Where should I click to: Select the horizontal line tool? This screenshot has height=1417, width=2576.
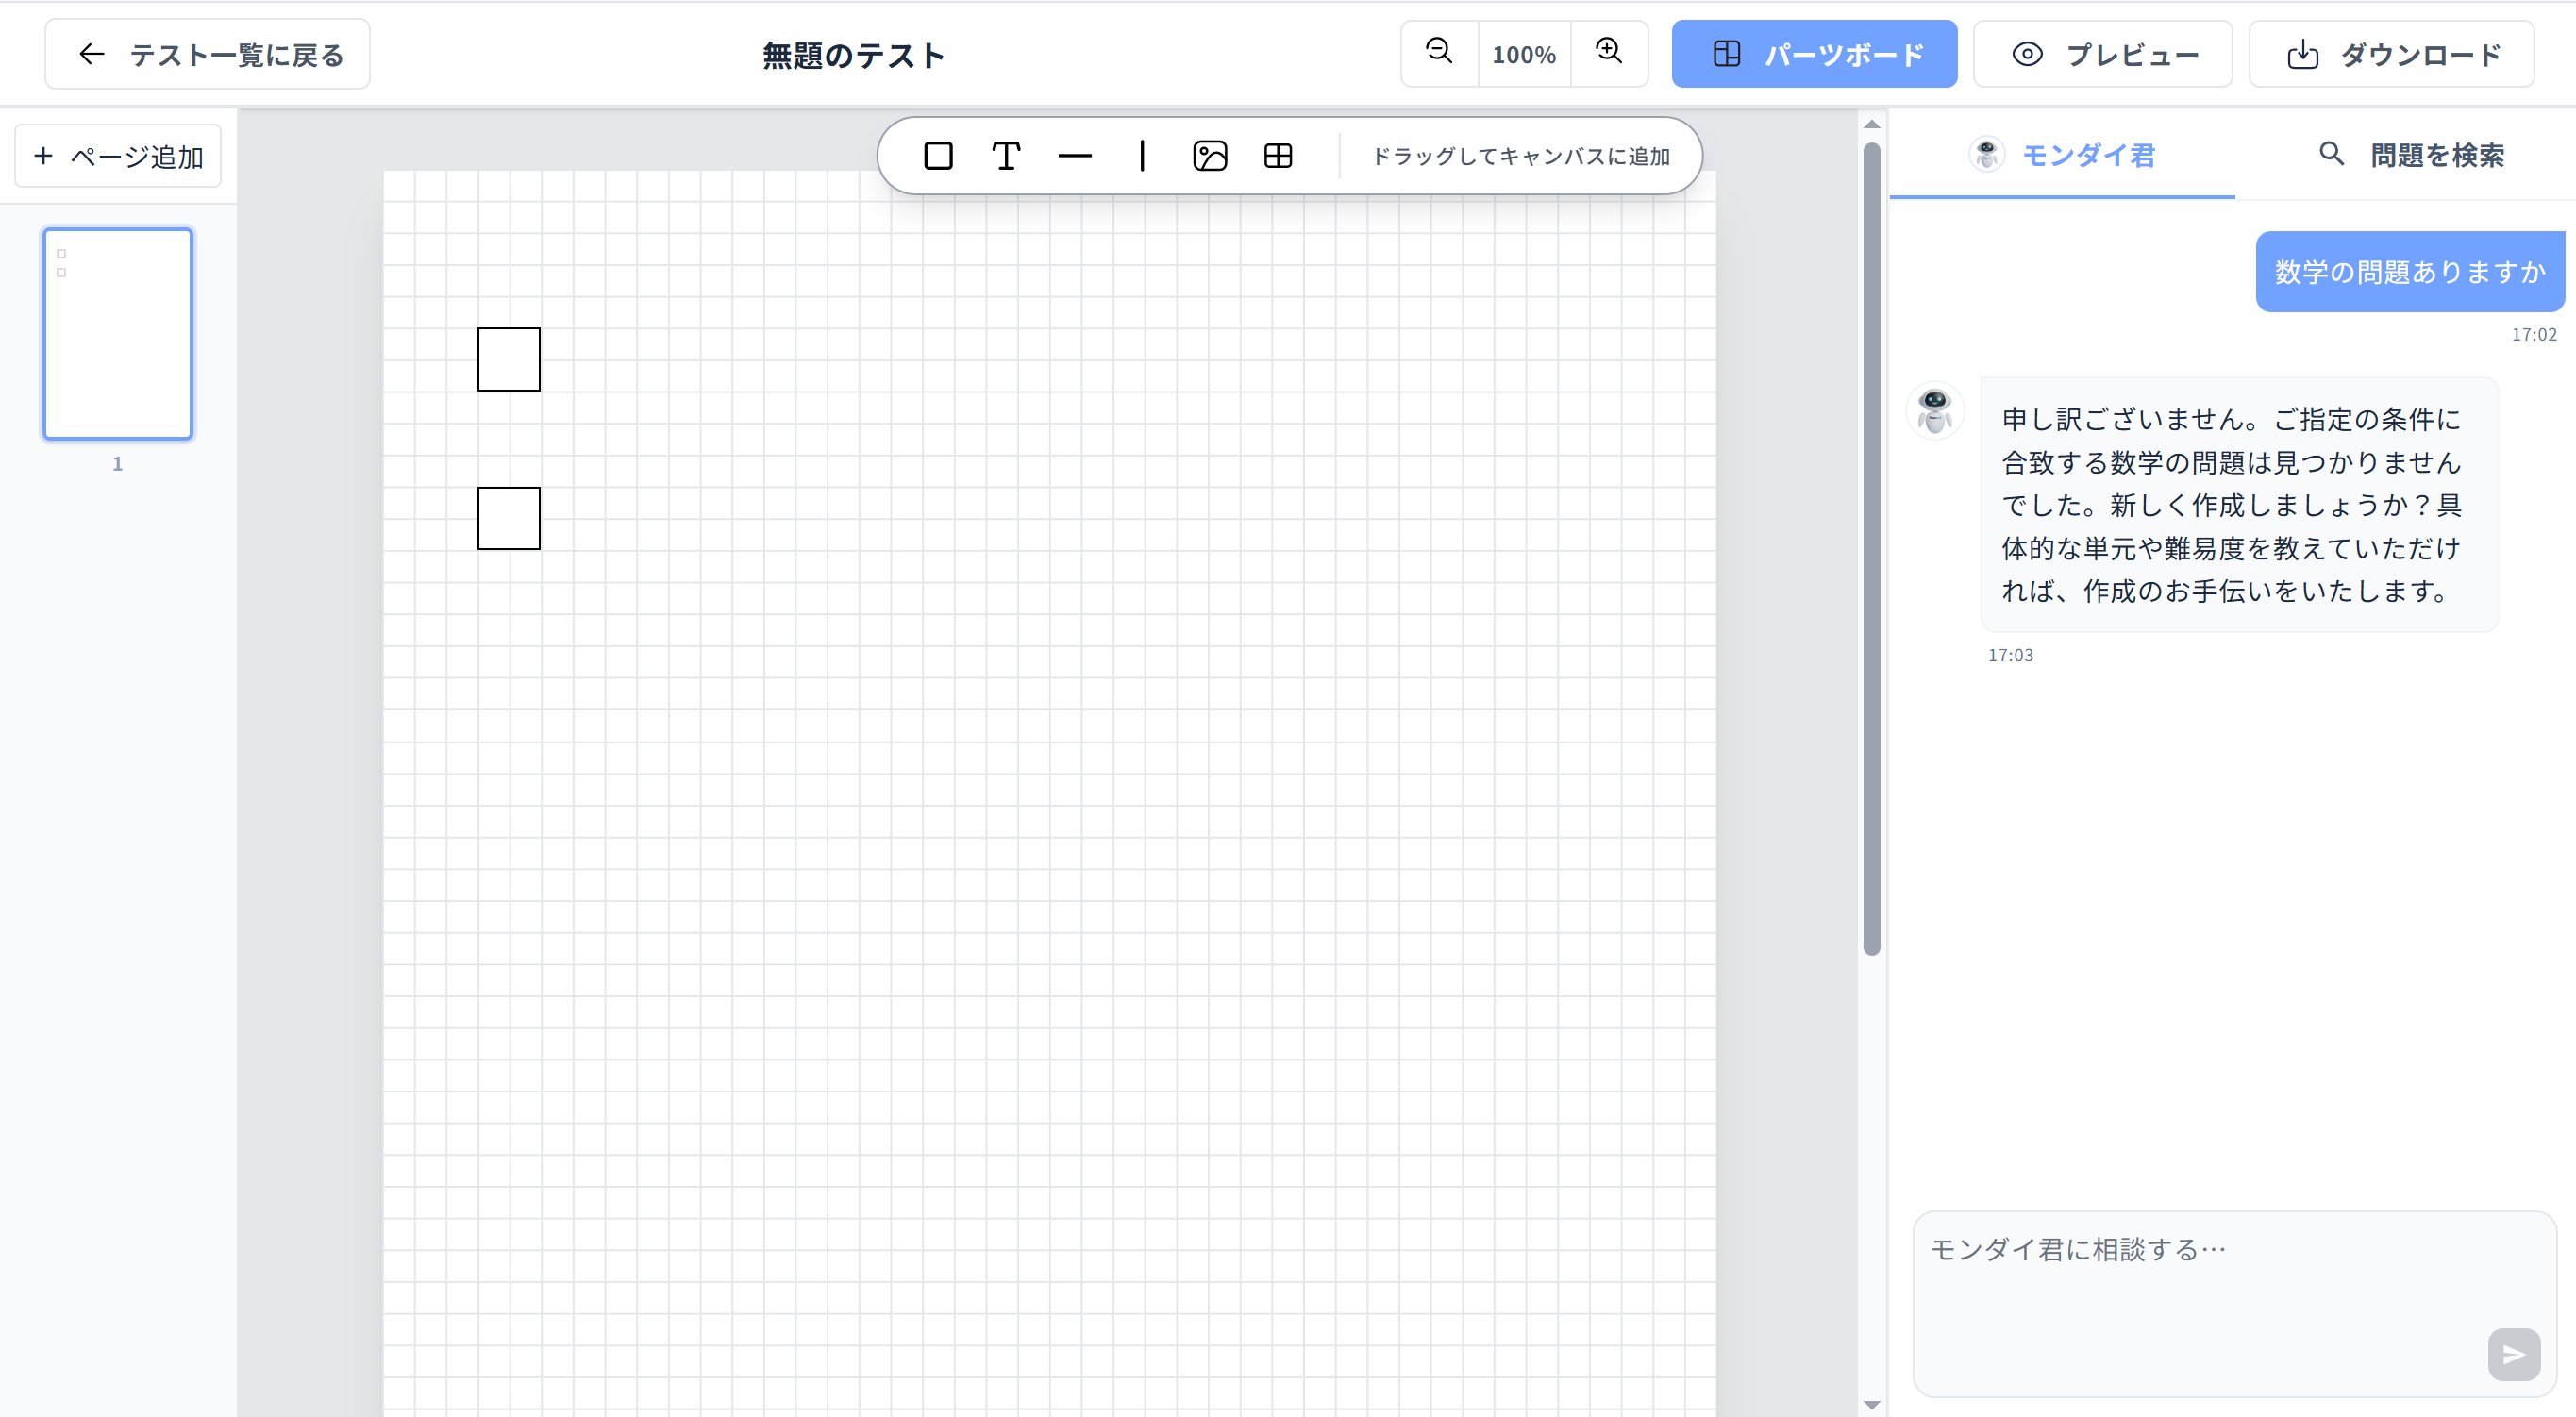[1074, 156]
